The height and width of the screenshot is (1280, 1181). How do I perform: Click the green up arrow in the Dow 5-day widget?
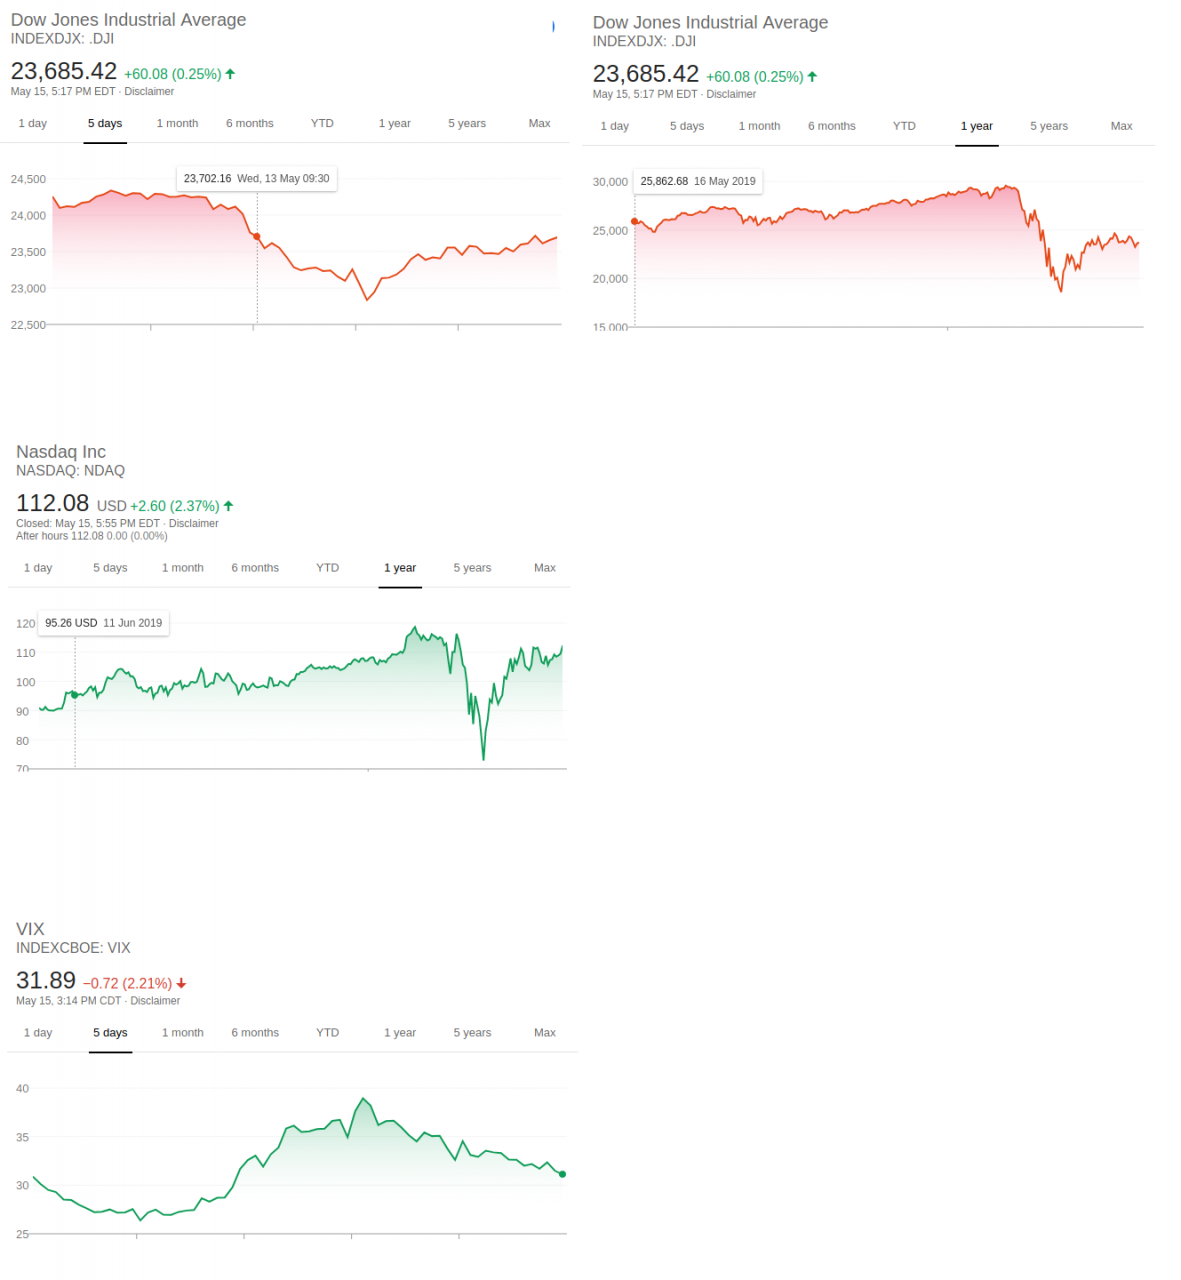click(230, 74)
